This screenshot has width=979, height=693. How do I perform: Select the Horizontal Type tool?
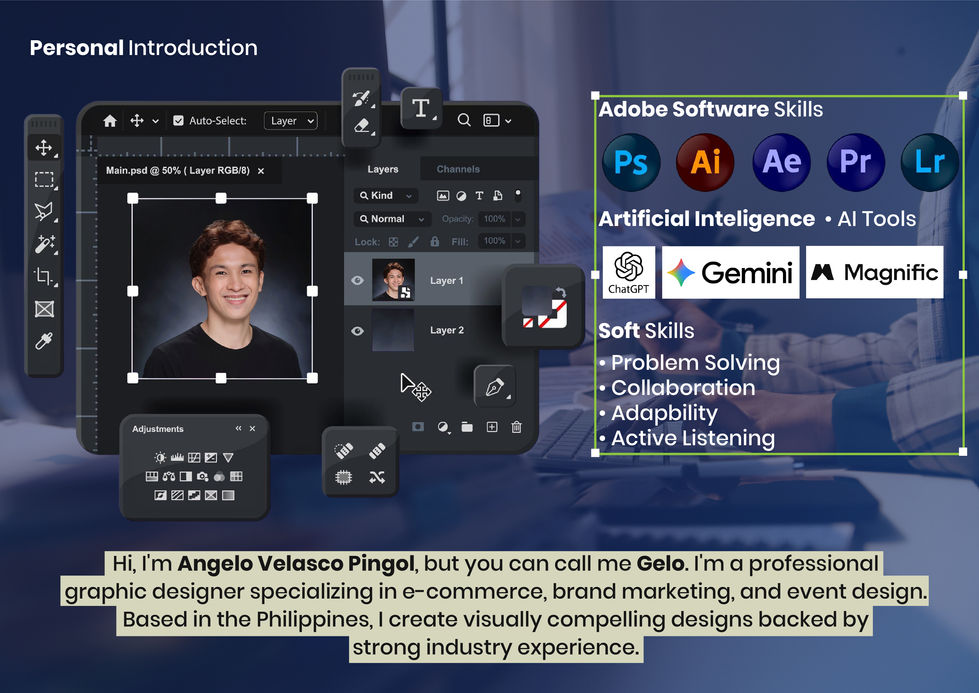click(421, 108)
